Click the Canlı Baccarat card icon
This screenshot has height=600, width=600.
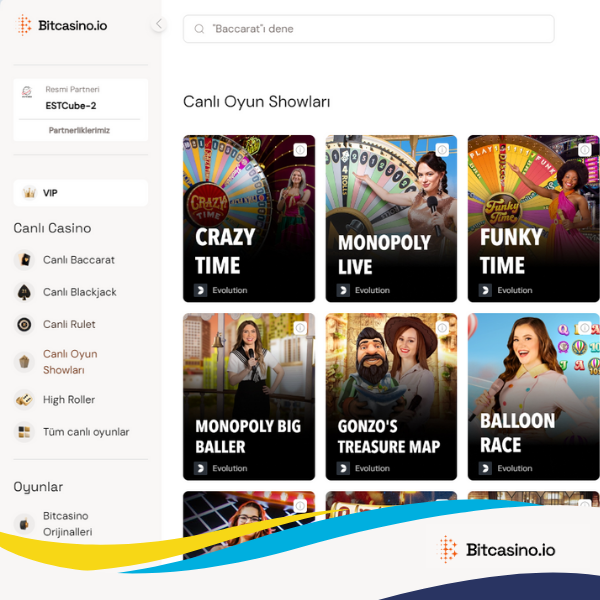24,260
